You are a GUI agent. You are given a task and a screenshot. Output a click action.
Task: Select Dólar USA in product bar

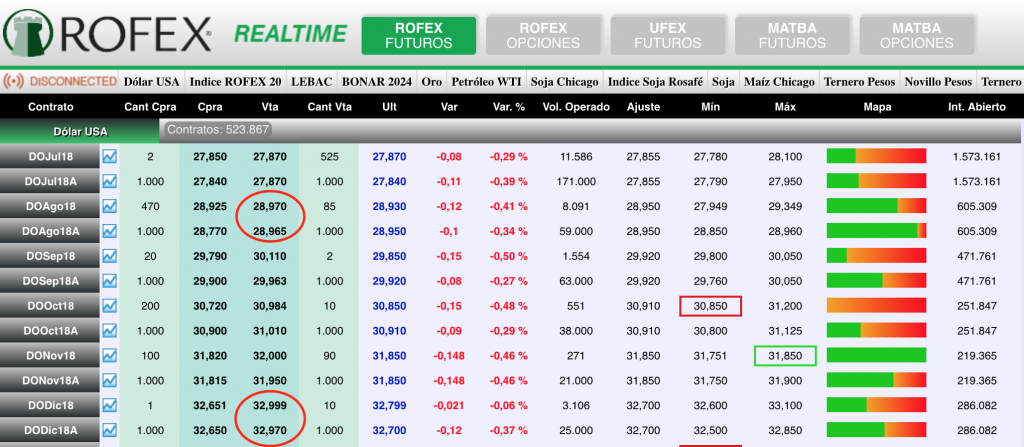pyautogui.click(x=152, y=82)
